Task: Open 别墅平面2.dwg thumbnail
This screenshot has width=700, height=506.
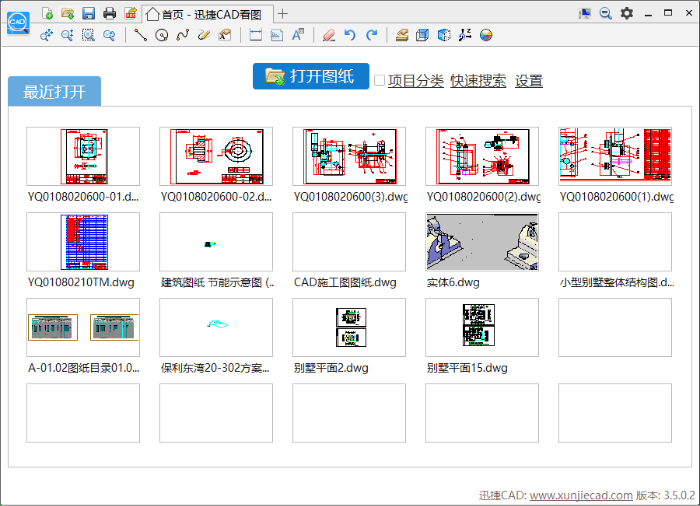Action: click(349, 327)
